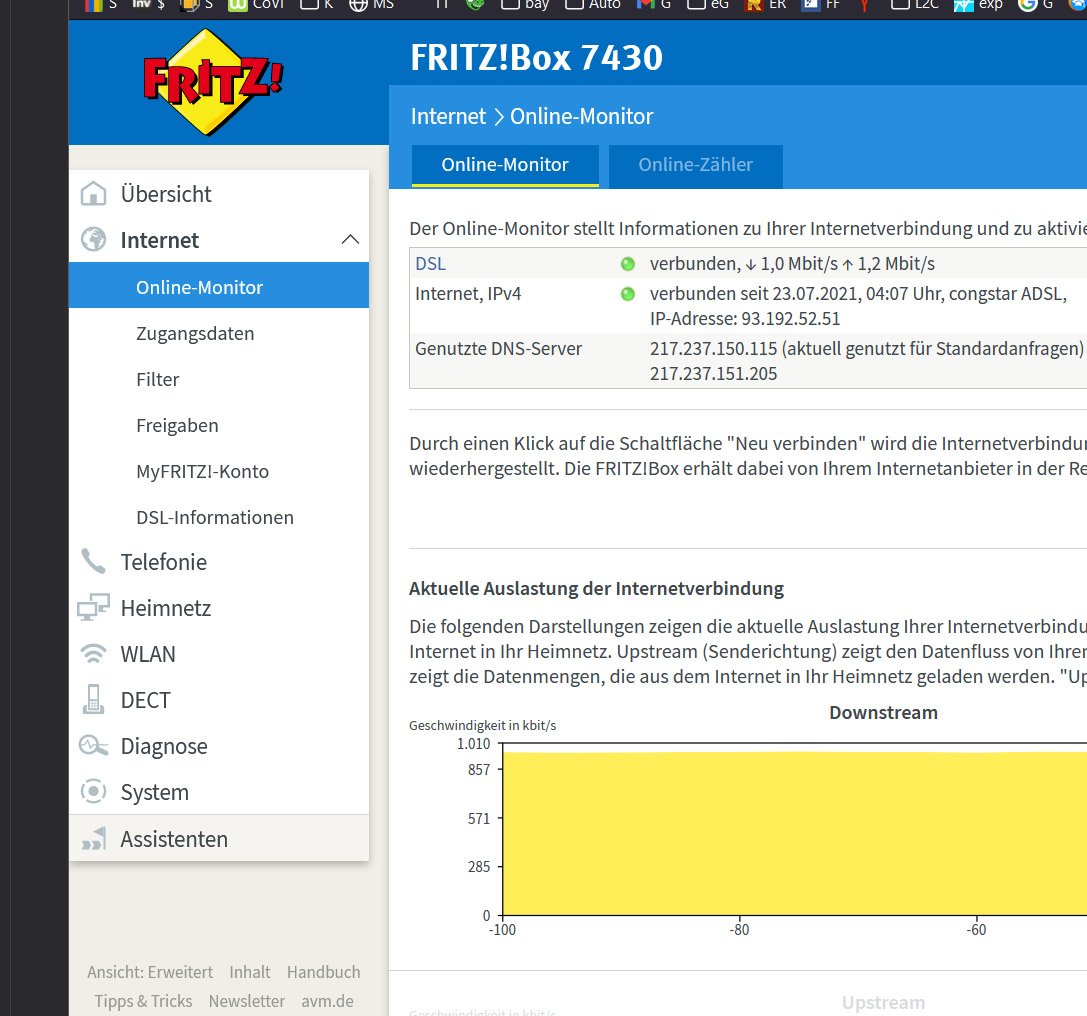Open Übersicht via the house icon
Screen dimensions: 1087x1016
[93, 194]
